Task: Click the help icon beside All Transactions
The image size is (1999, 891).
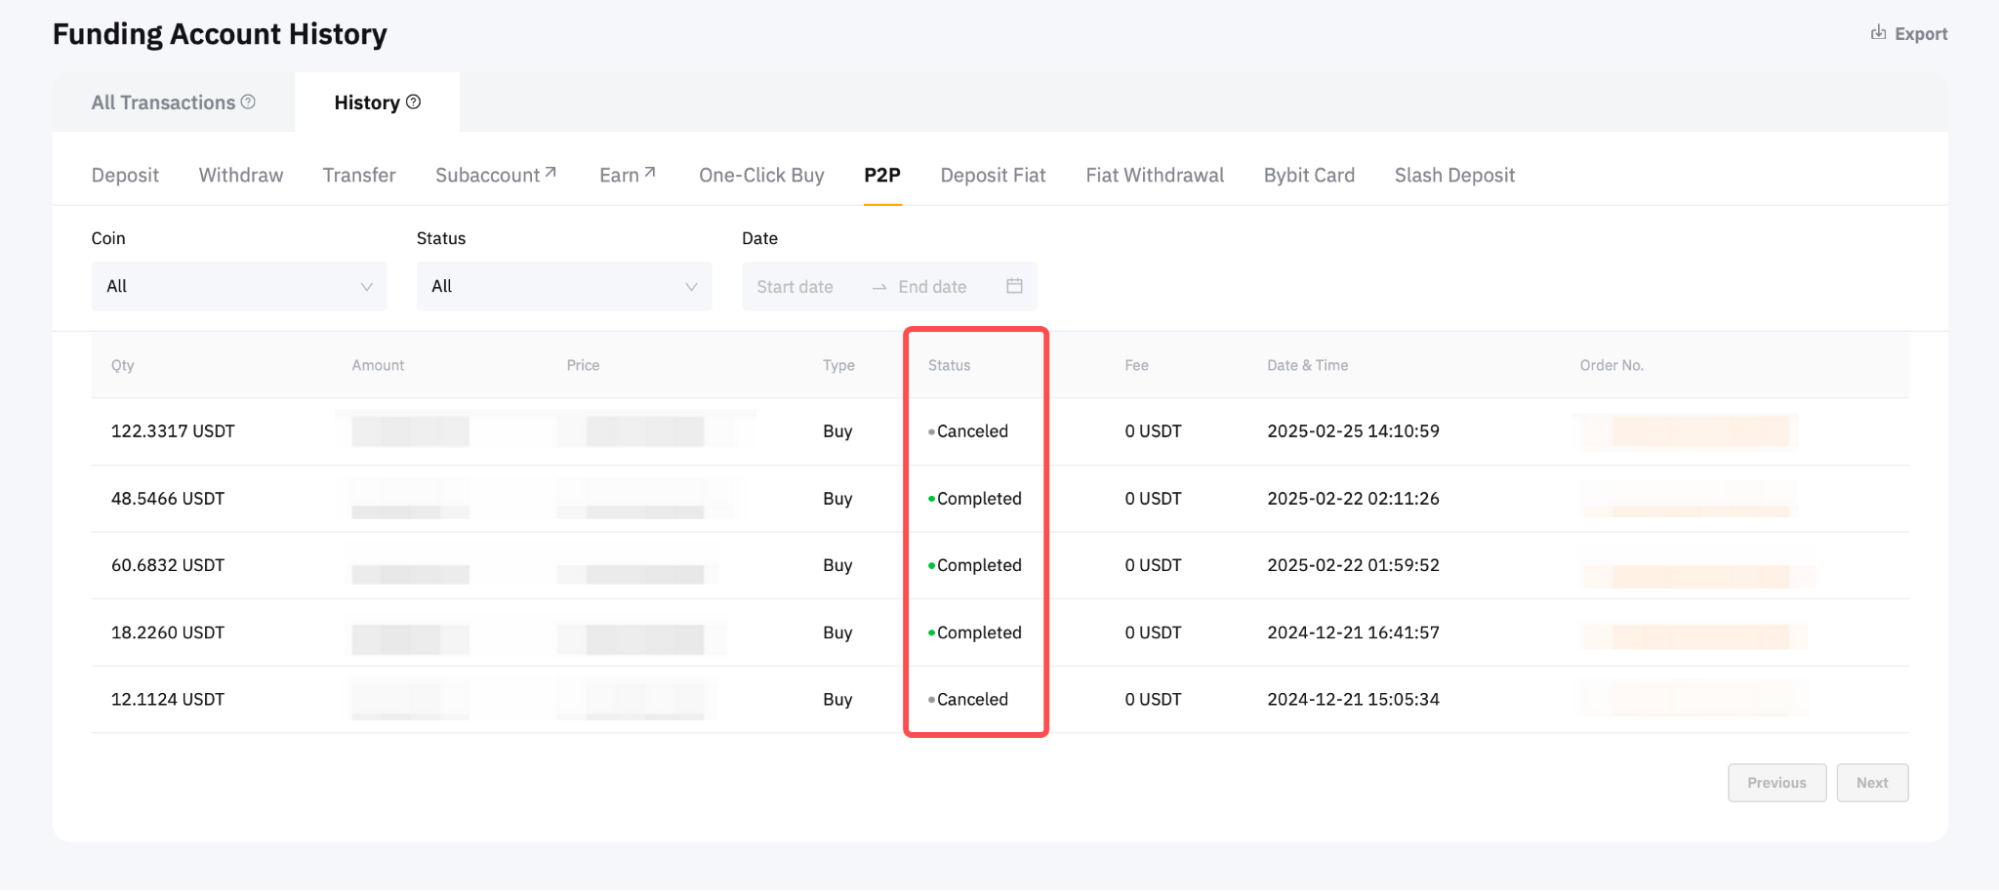Action: 248,102
